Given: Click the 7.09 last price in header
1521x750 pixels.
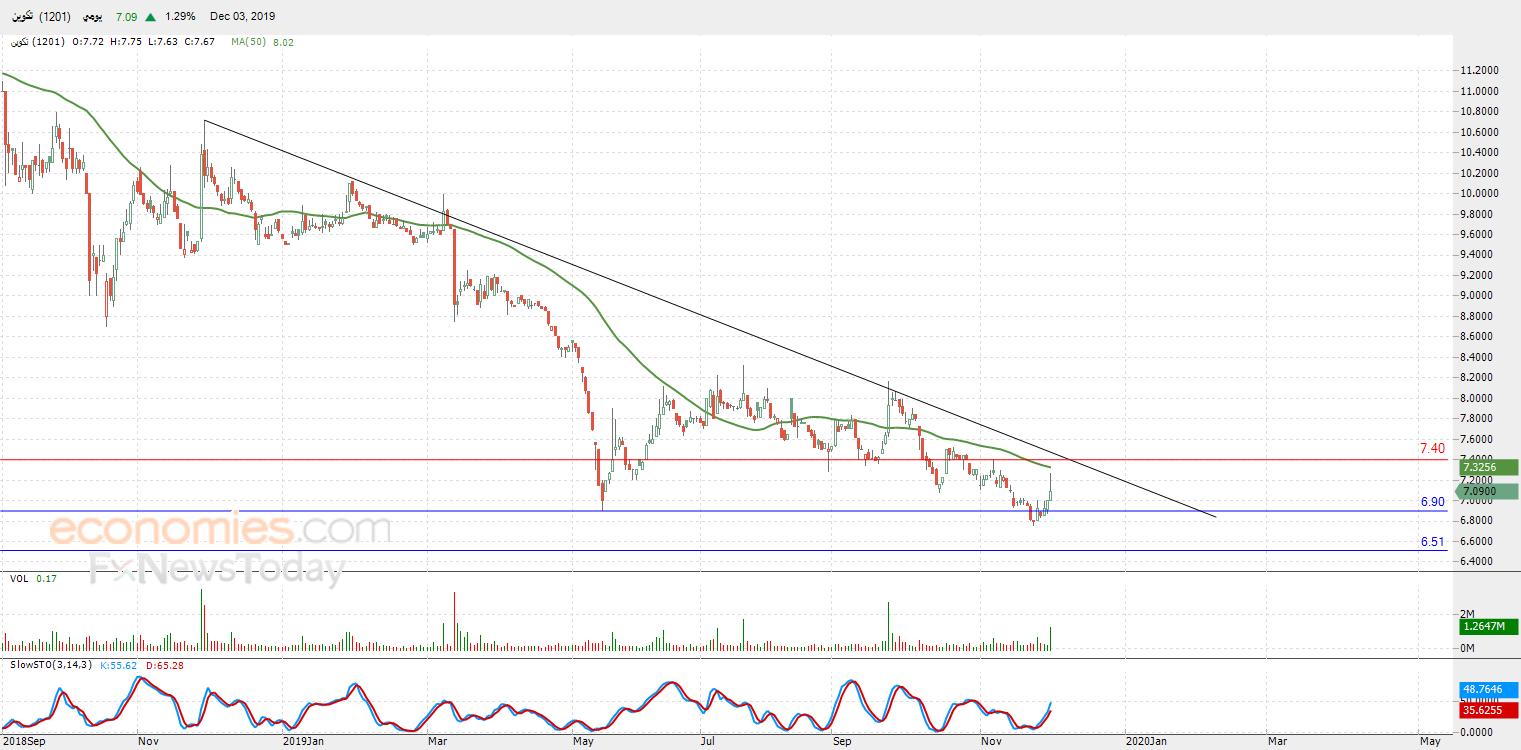Looking at the screenshot, I should point(127,17).
